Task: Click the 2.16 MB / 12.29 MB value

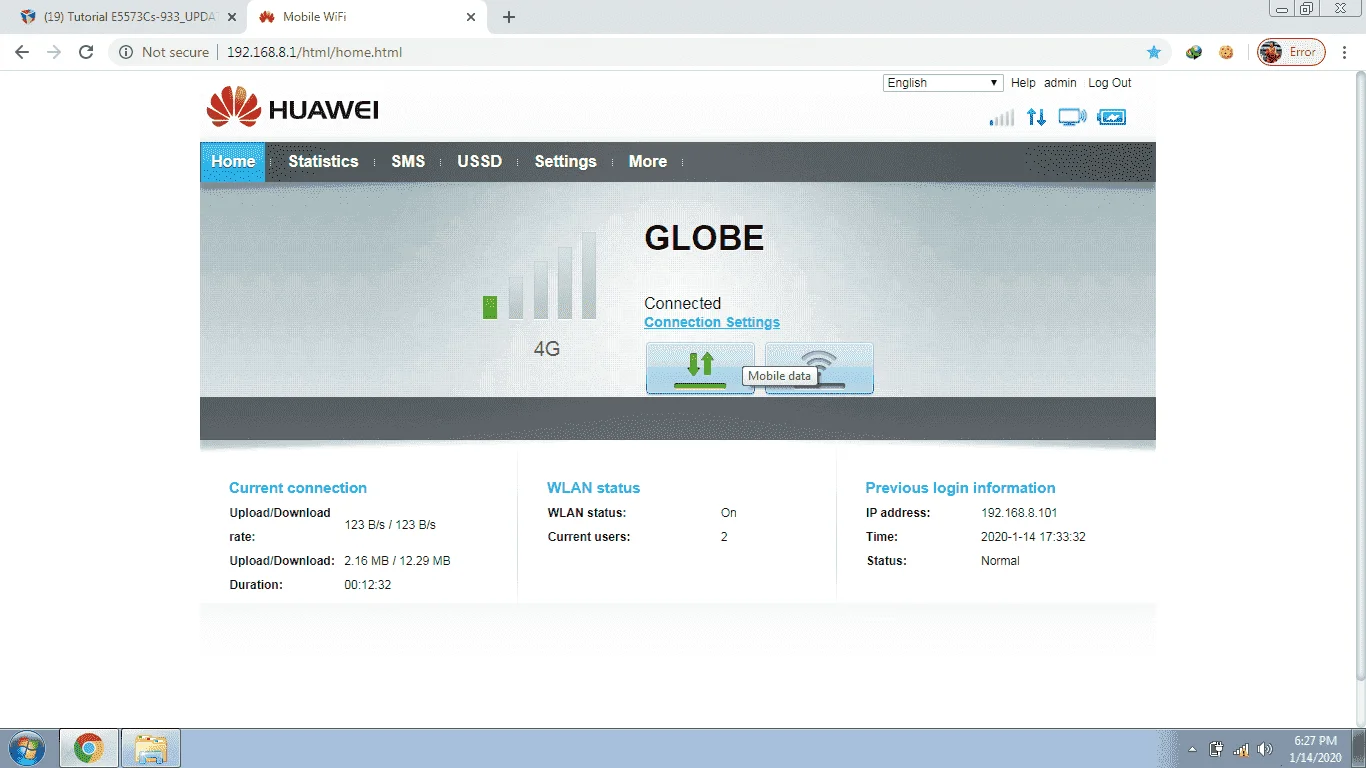Action: (x=397, y=561)
